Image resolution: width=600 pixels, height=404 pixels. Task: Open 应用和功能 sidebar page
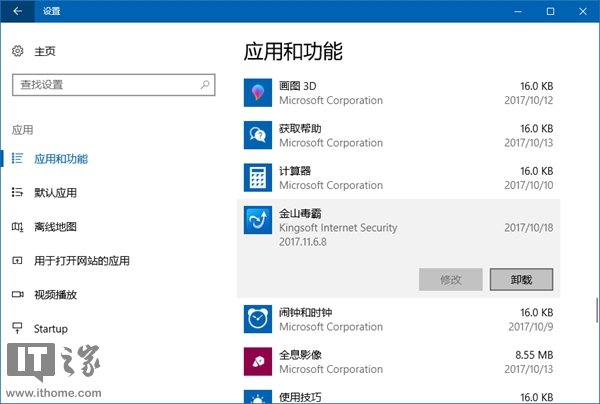(61, 159)
